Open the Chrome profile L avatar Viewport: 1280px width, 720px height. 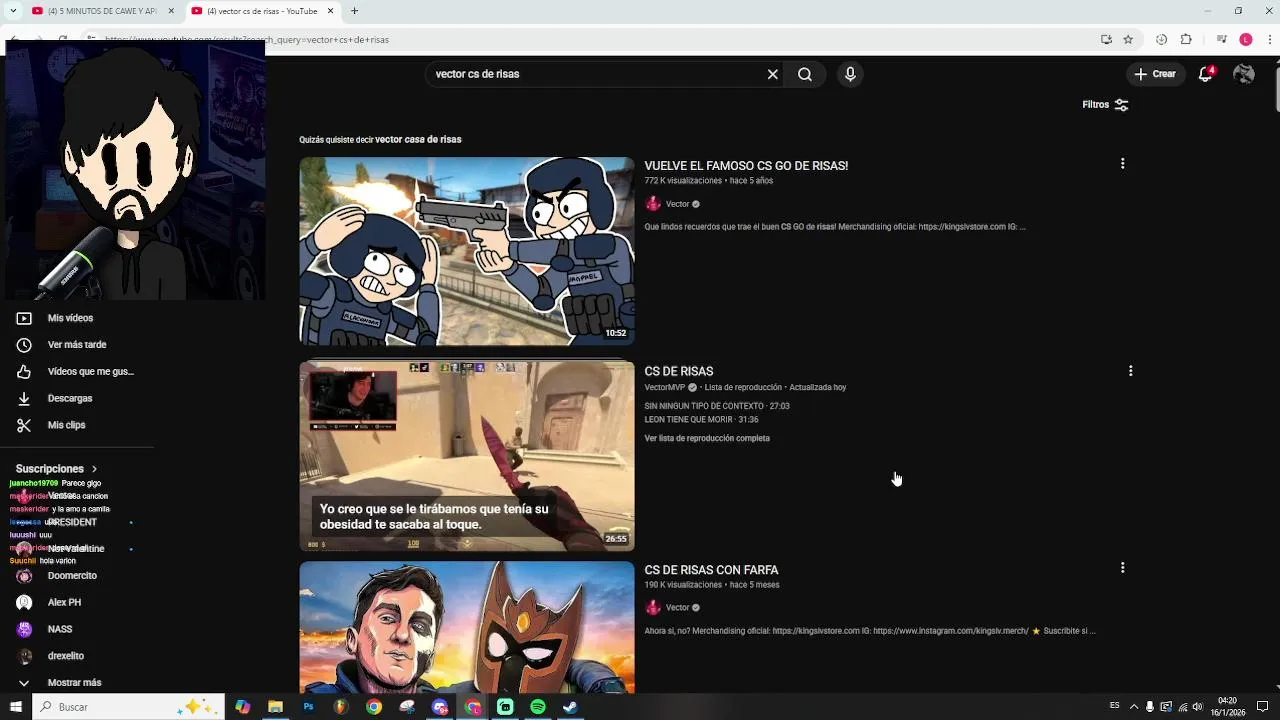tap(1245, 40)
